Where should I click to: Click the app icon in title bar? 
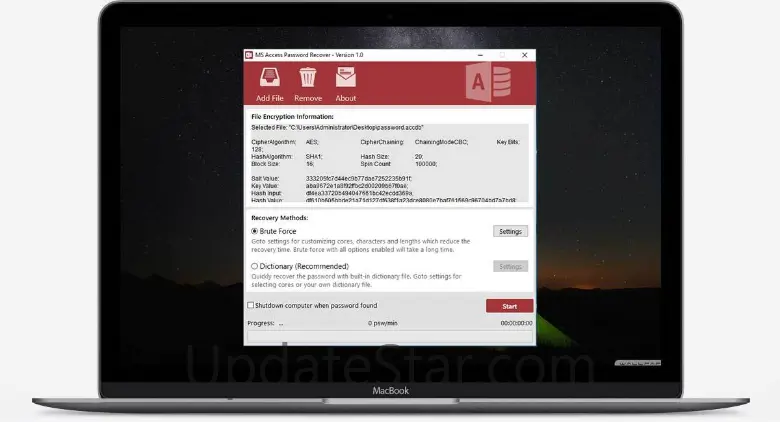click(249, 55)
